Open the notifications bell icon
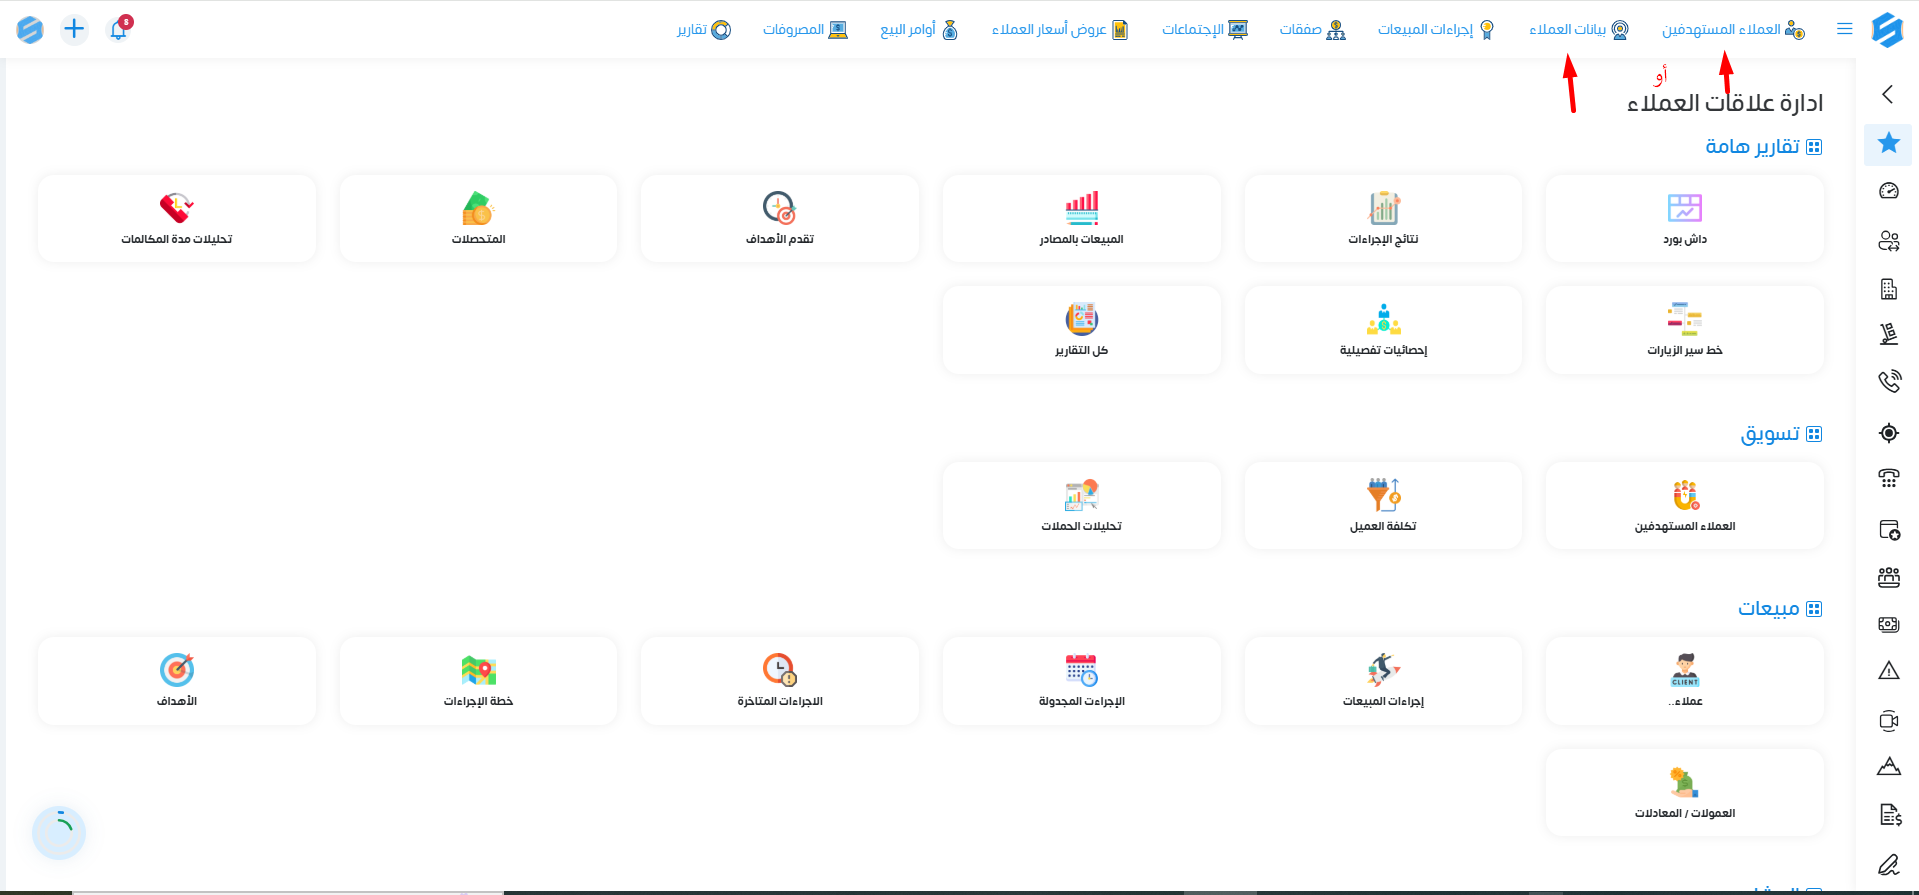 coord(119,29)
